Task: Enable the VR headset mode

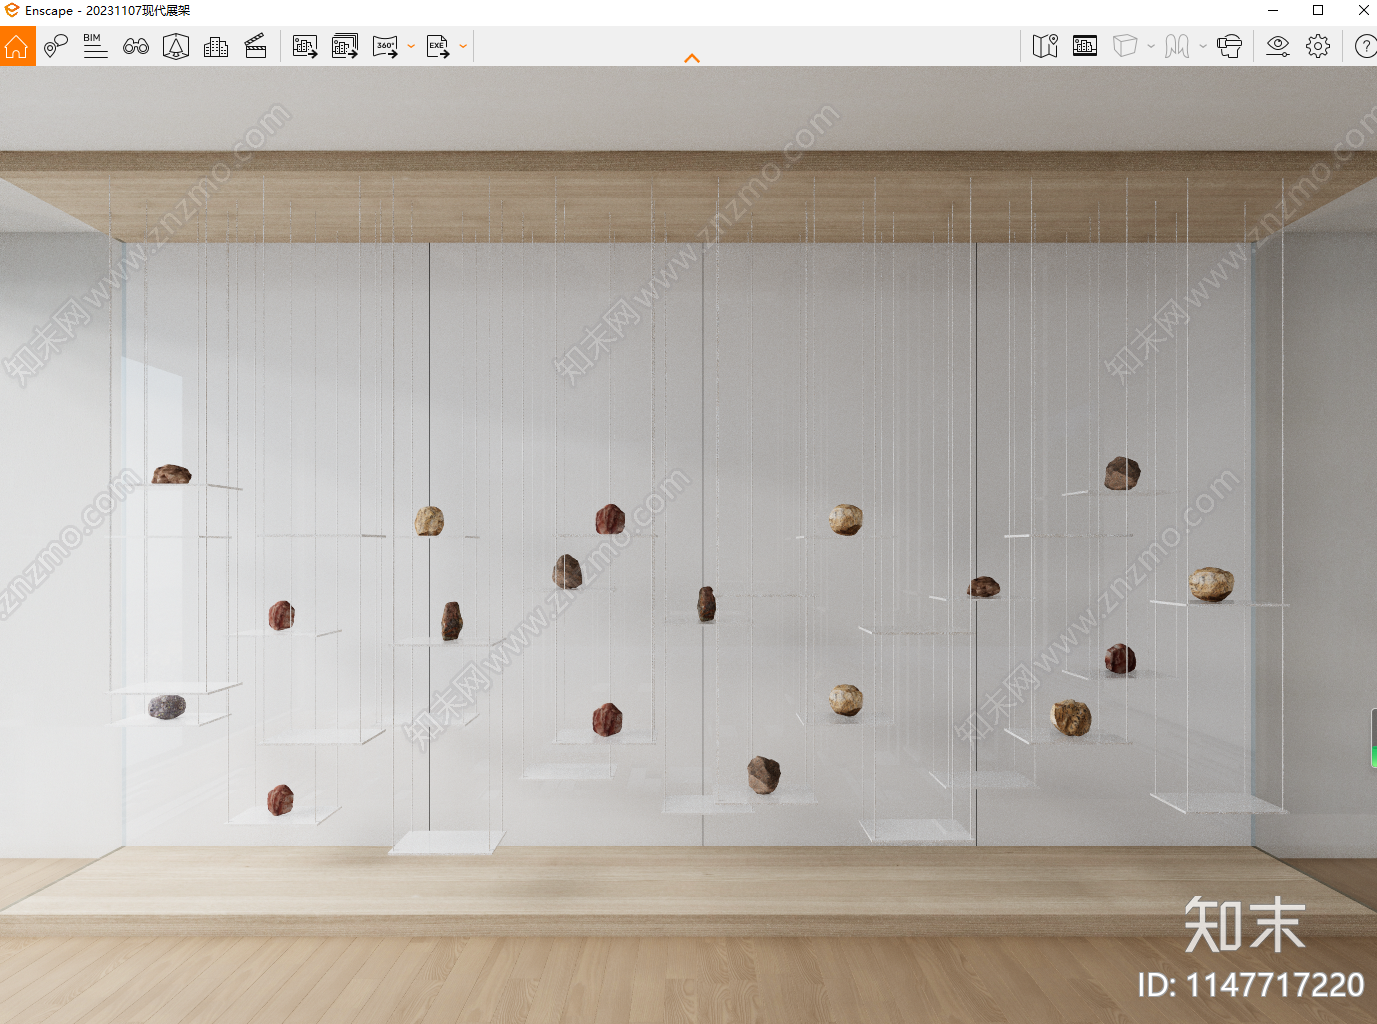Action: click(1230, 46)
